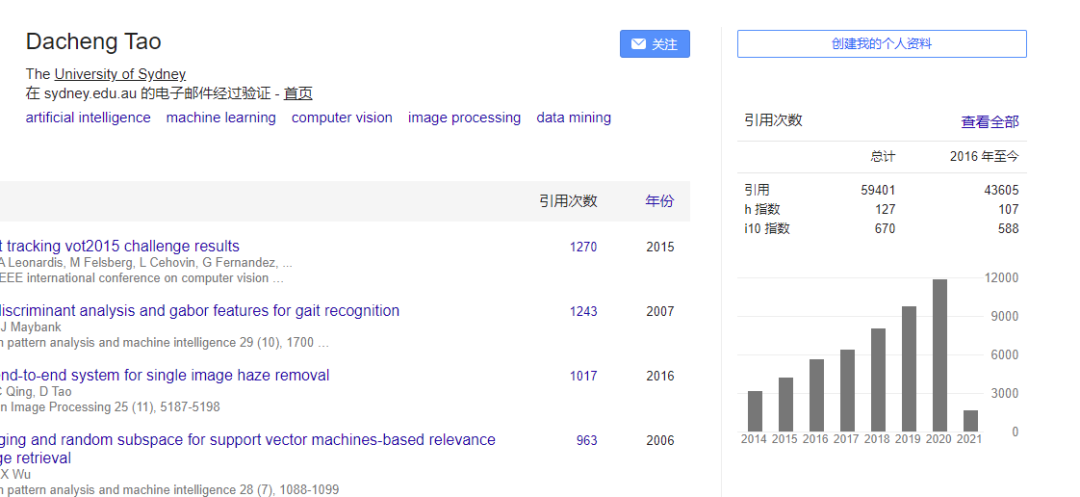Sort publications by 年份 column

point(659,201)
